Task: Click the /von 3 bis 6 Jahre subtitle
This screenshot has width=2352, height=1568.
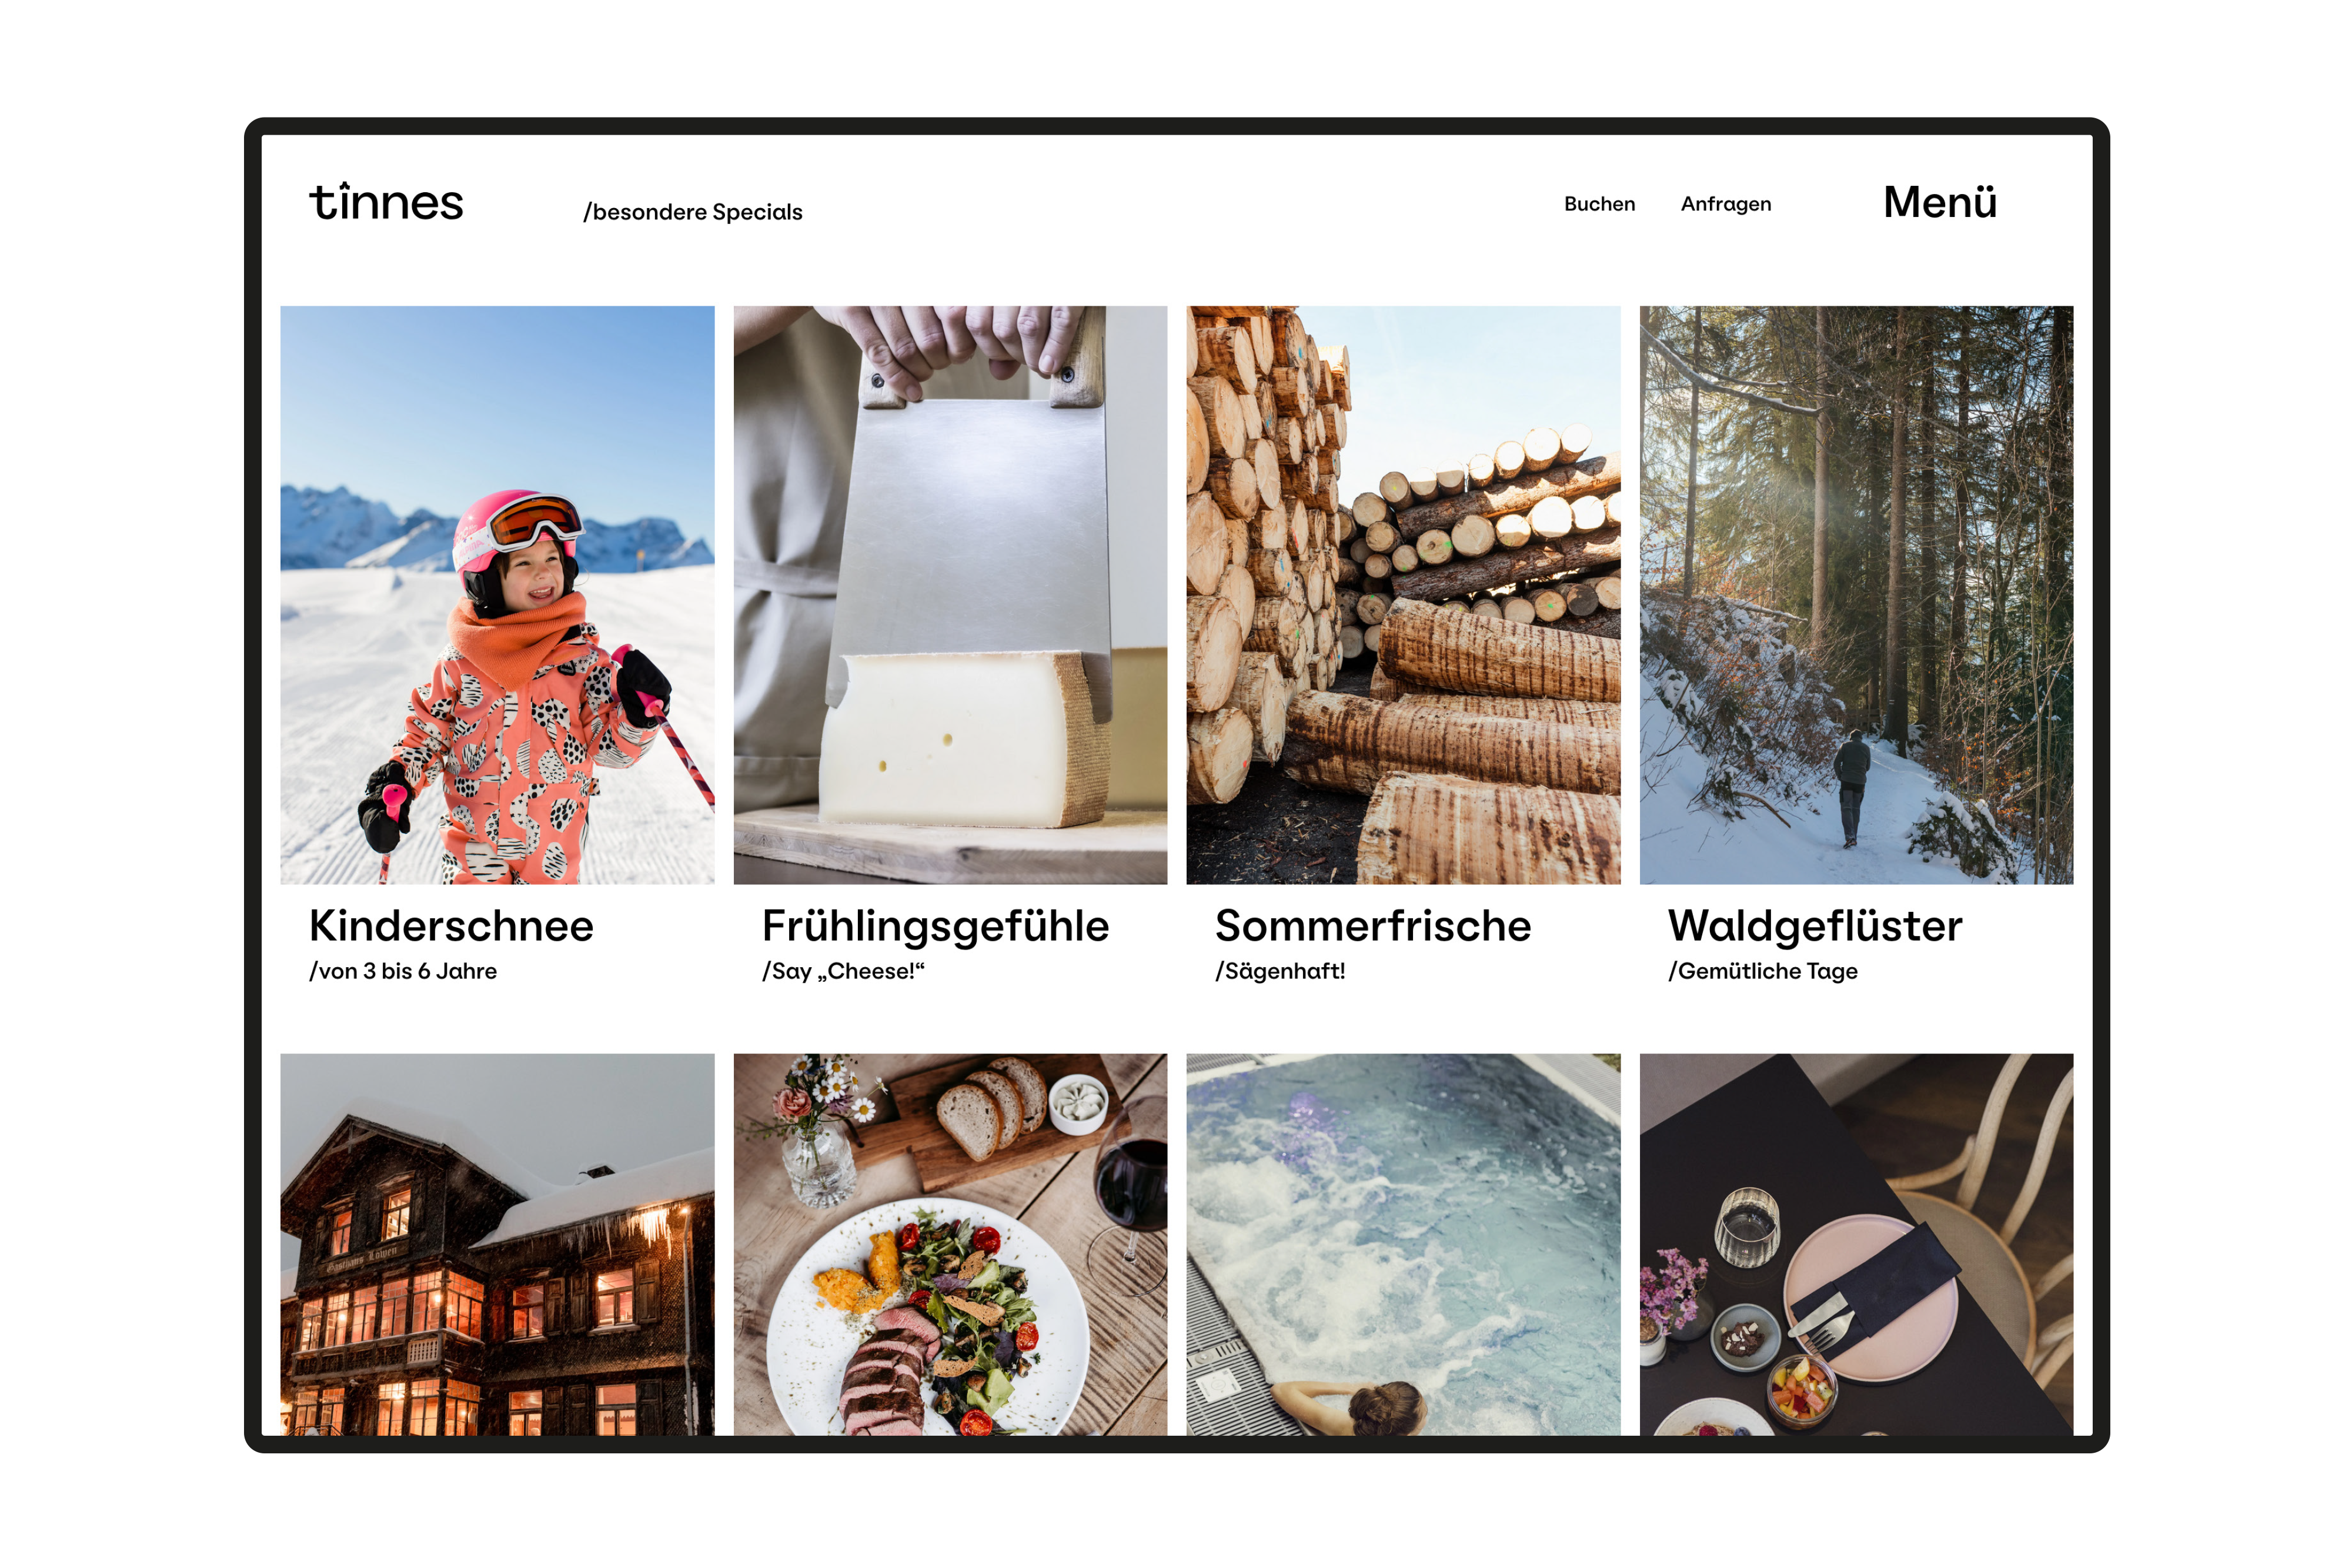Action: [x=403, y=971]
